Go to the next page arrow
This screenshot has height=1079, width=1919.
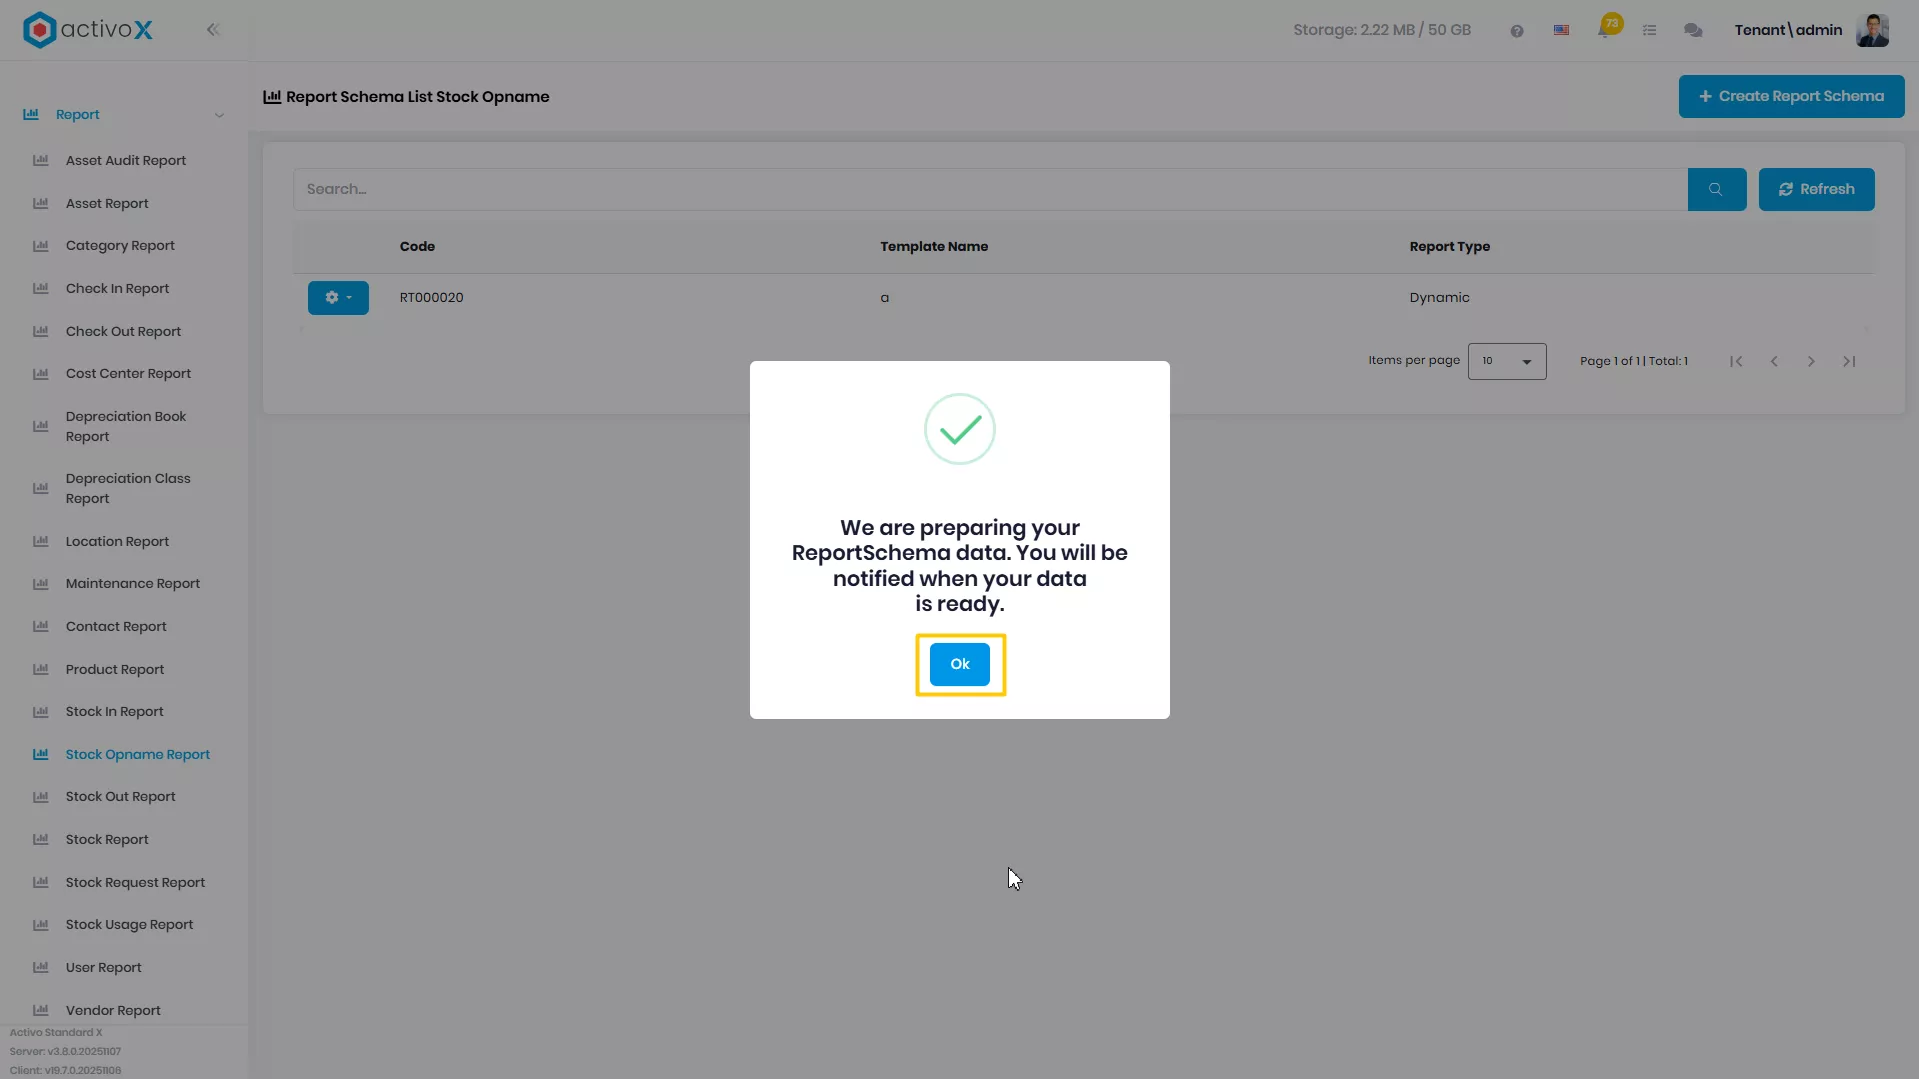1811,362
